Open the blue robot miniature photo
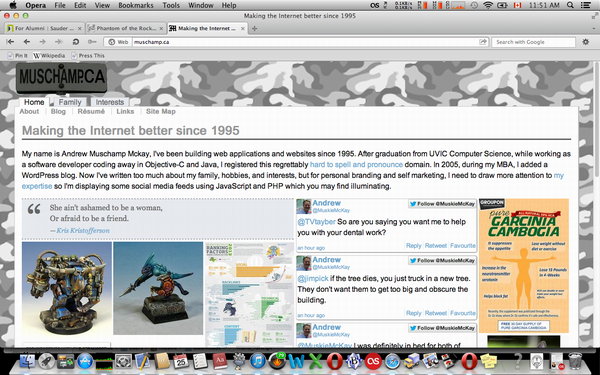This screenshot has height=375, width=600. click(67, 288)
